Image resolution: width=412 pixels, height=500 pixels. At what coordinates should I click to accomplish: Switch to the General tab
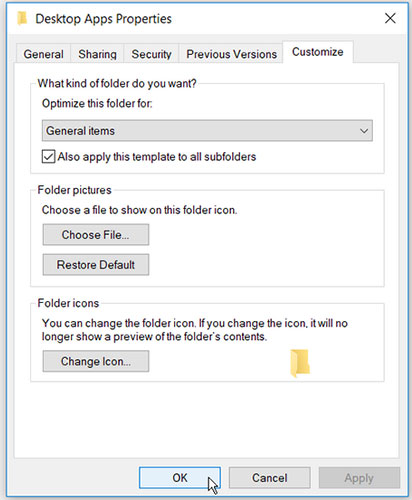[x=43, y=54]
